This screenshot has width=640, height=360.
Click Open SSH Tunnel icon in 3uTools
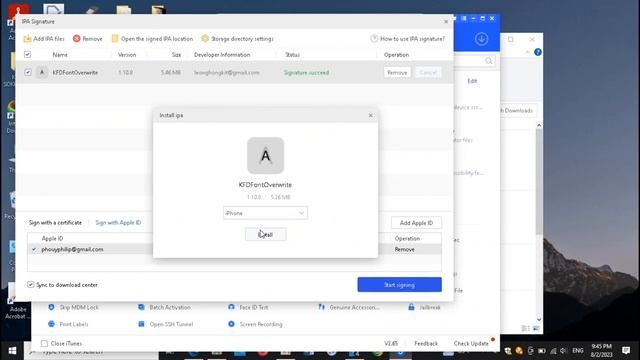pos(141,324)
